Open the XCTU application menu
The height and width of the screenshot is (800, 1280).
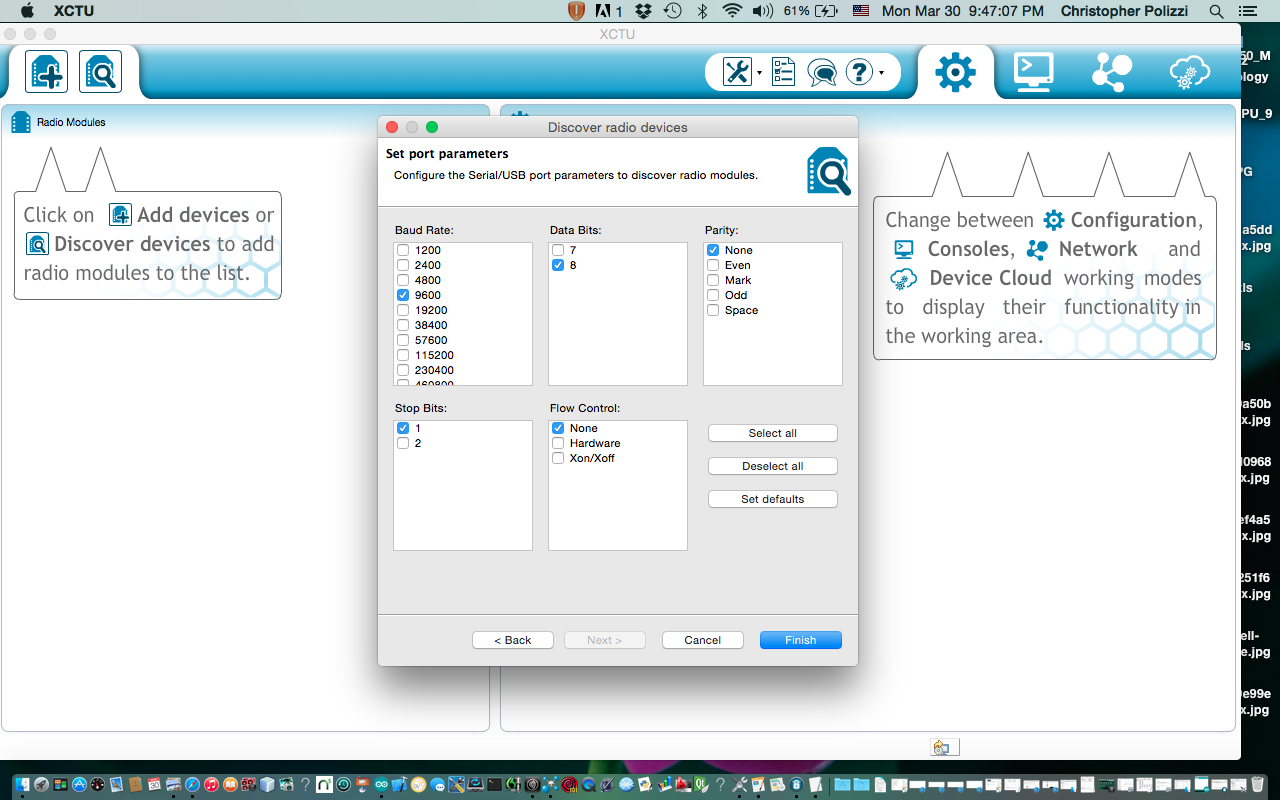pos(72,11)
